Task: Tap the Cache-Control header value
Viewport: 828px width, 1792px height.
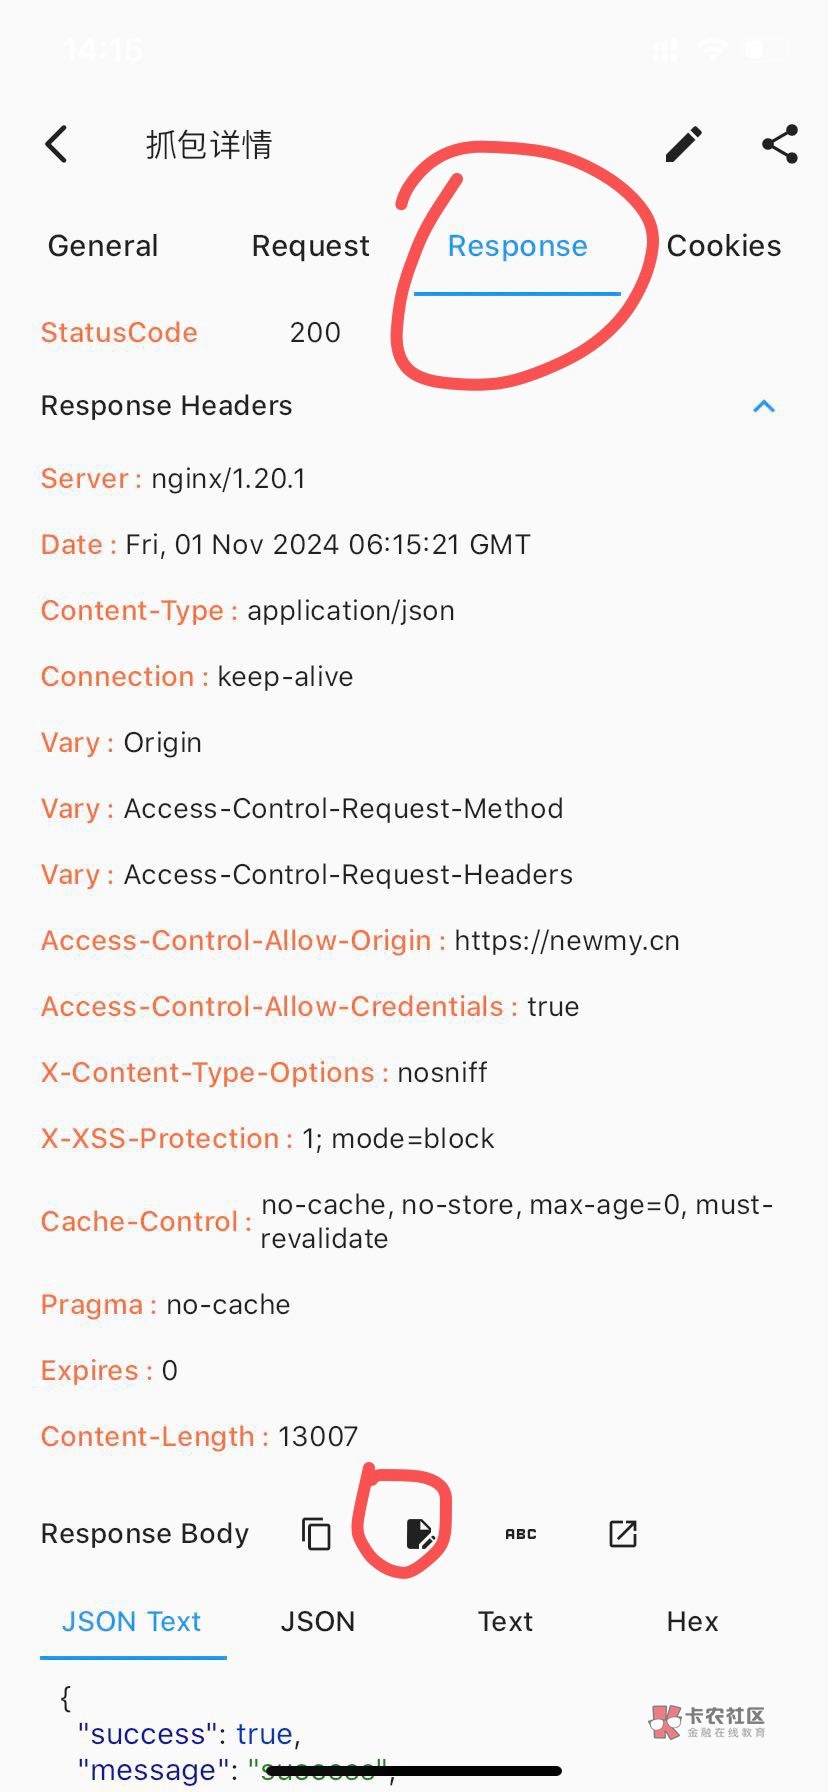Action: (515, 1221)
